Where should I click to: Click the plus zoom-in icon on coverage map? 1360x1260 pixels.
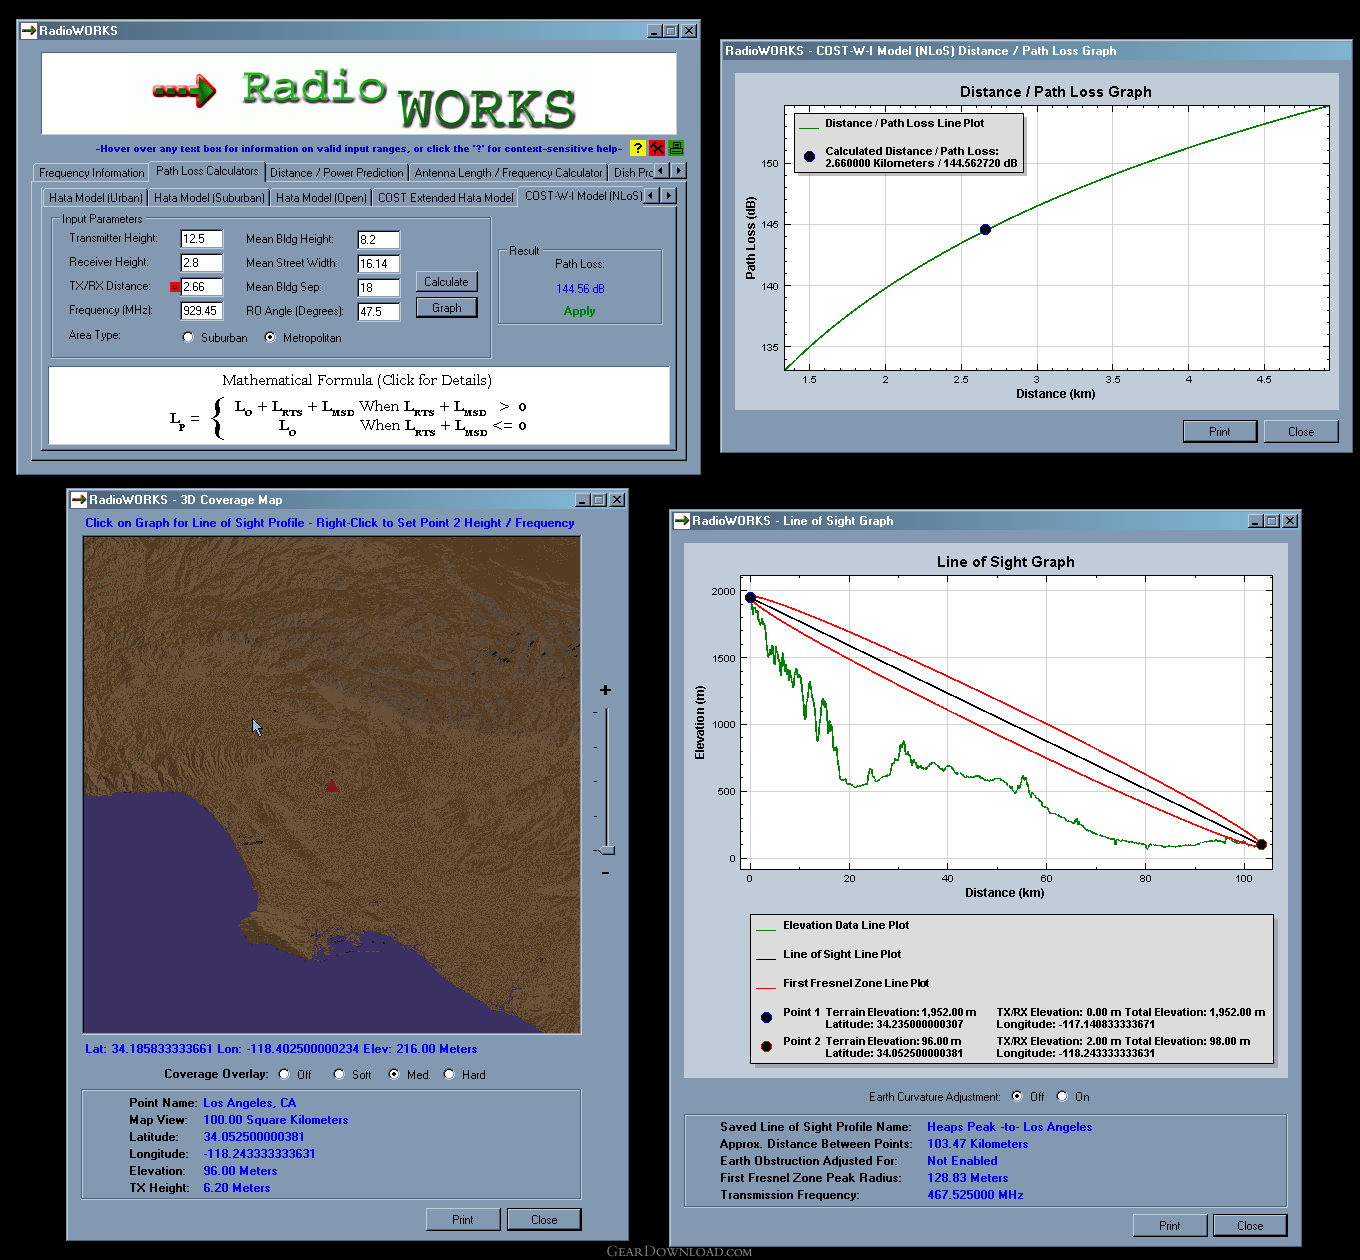(605, 690)
